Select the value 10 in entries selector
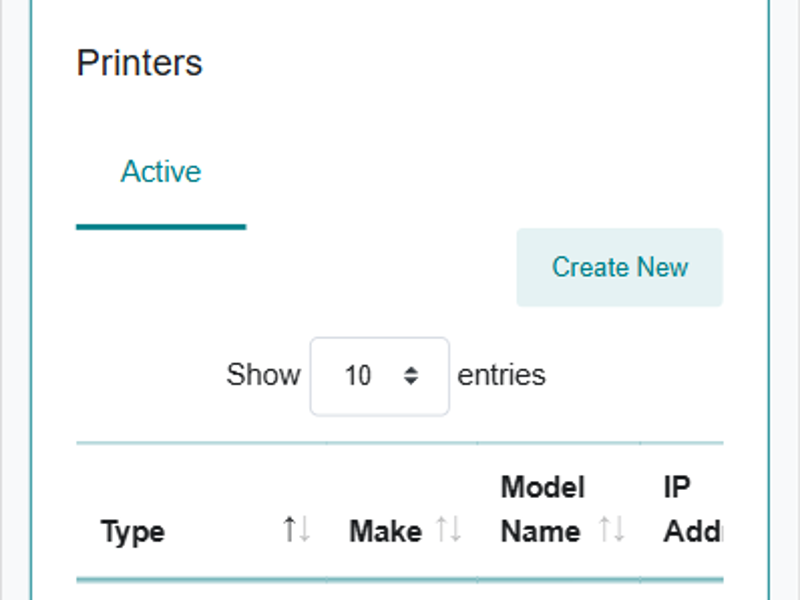The width and height of the screenshot is (800, 600). pos(357,376)
